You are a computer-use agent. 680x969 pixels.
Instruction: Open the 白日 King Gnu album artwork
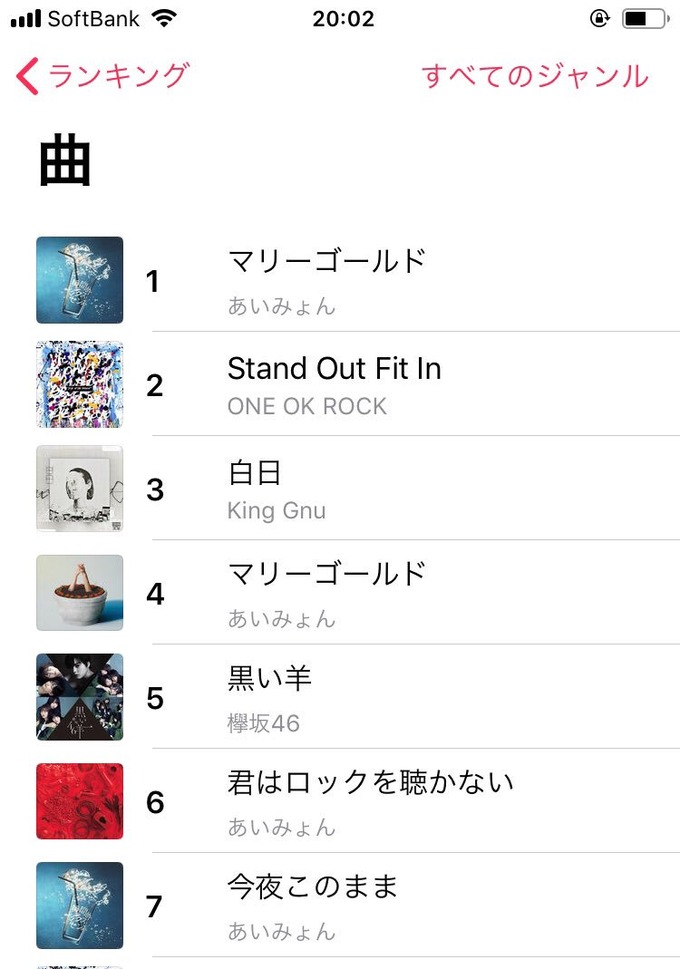pyautogui.click(x=80, y=488)
